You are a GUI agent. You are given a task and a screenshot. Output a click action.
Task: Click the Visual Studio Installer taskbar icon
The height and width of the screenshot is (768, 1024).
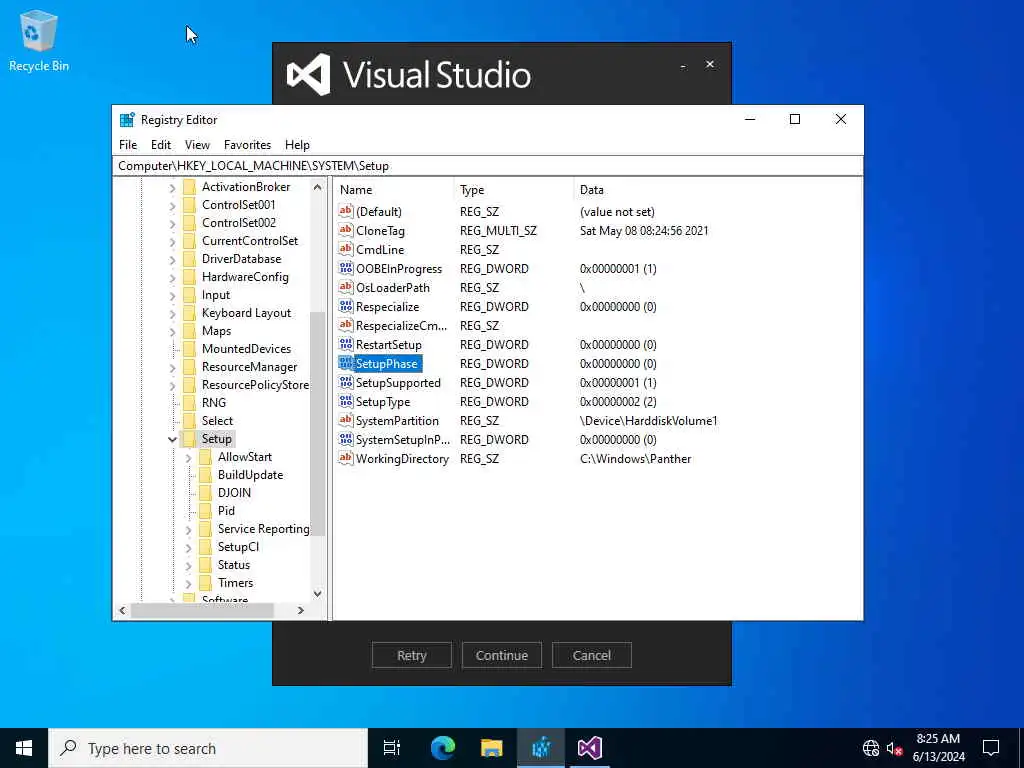[x=589, y=748]
